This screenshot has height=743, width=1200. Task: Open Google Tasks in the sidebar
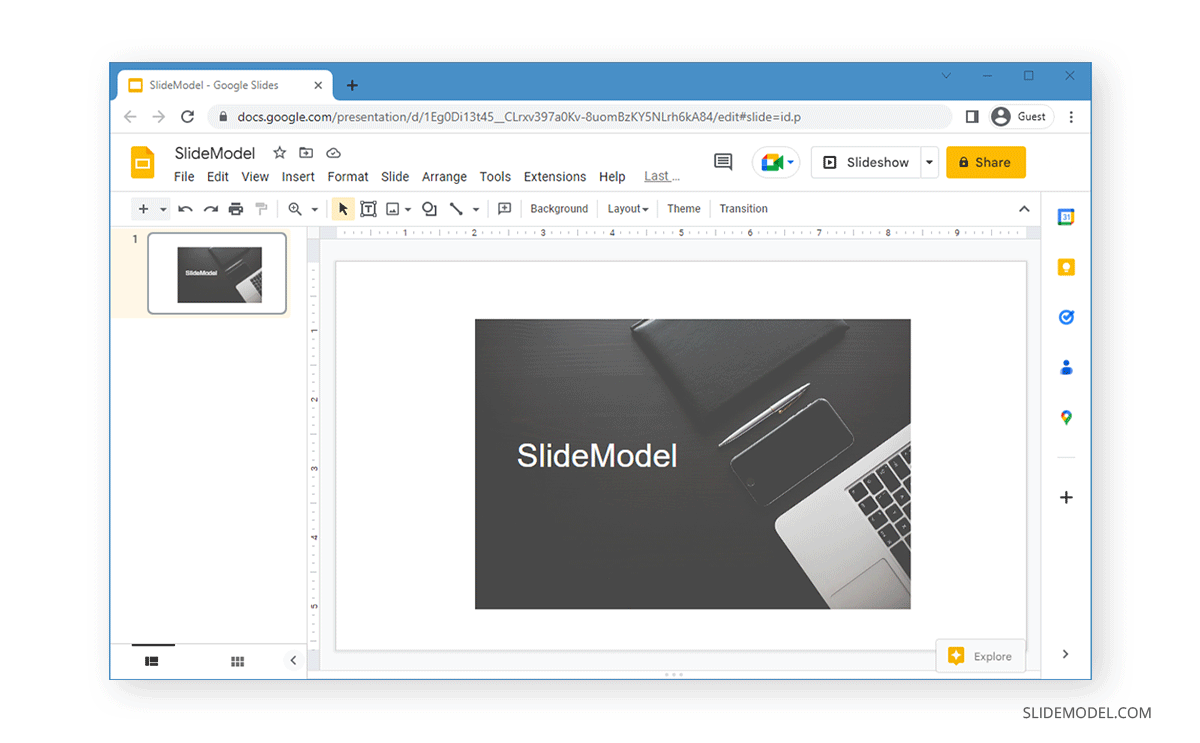click(1065, 316)
